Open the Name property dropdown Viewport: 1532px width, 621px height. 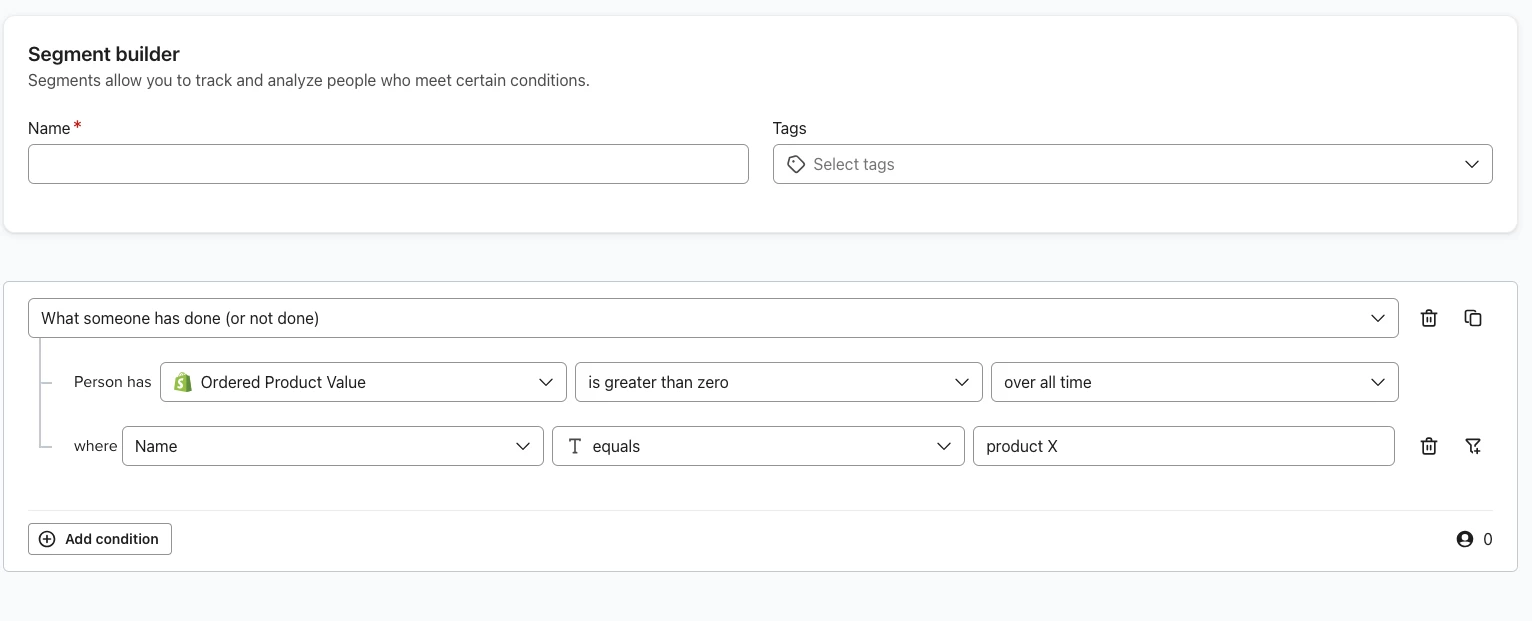click(x=332, y=446)
